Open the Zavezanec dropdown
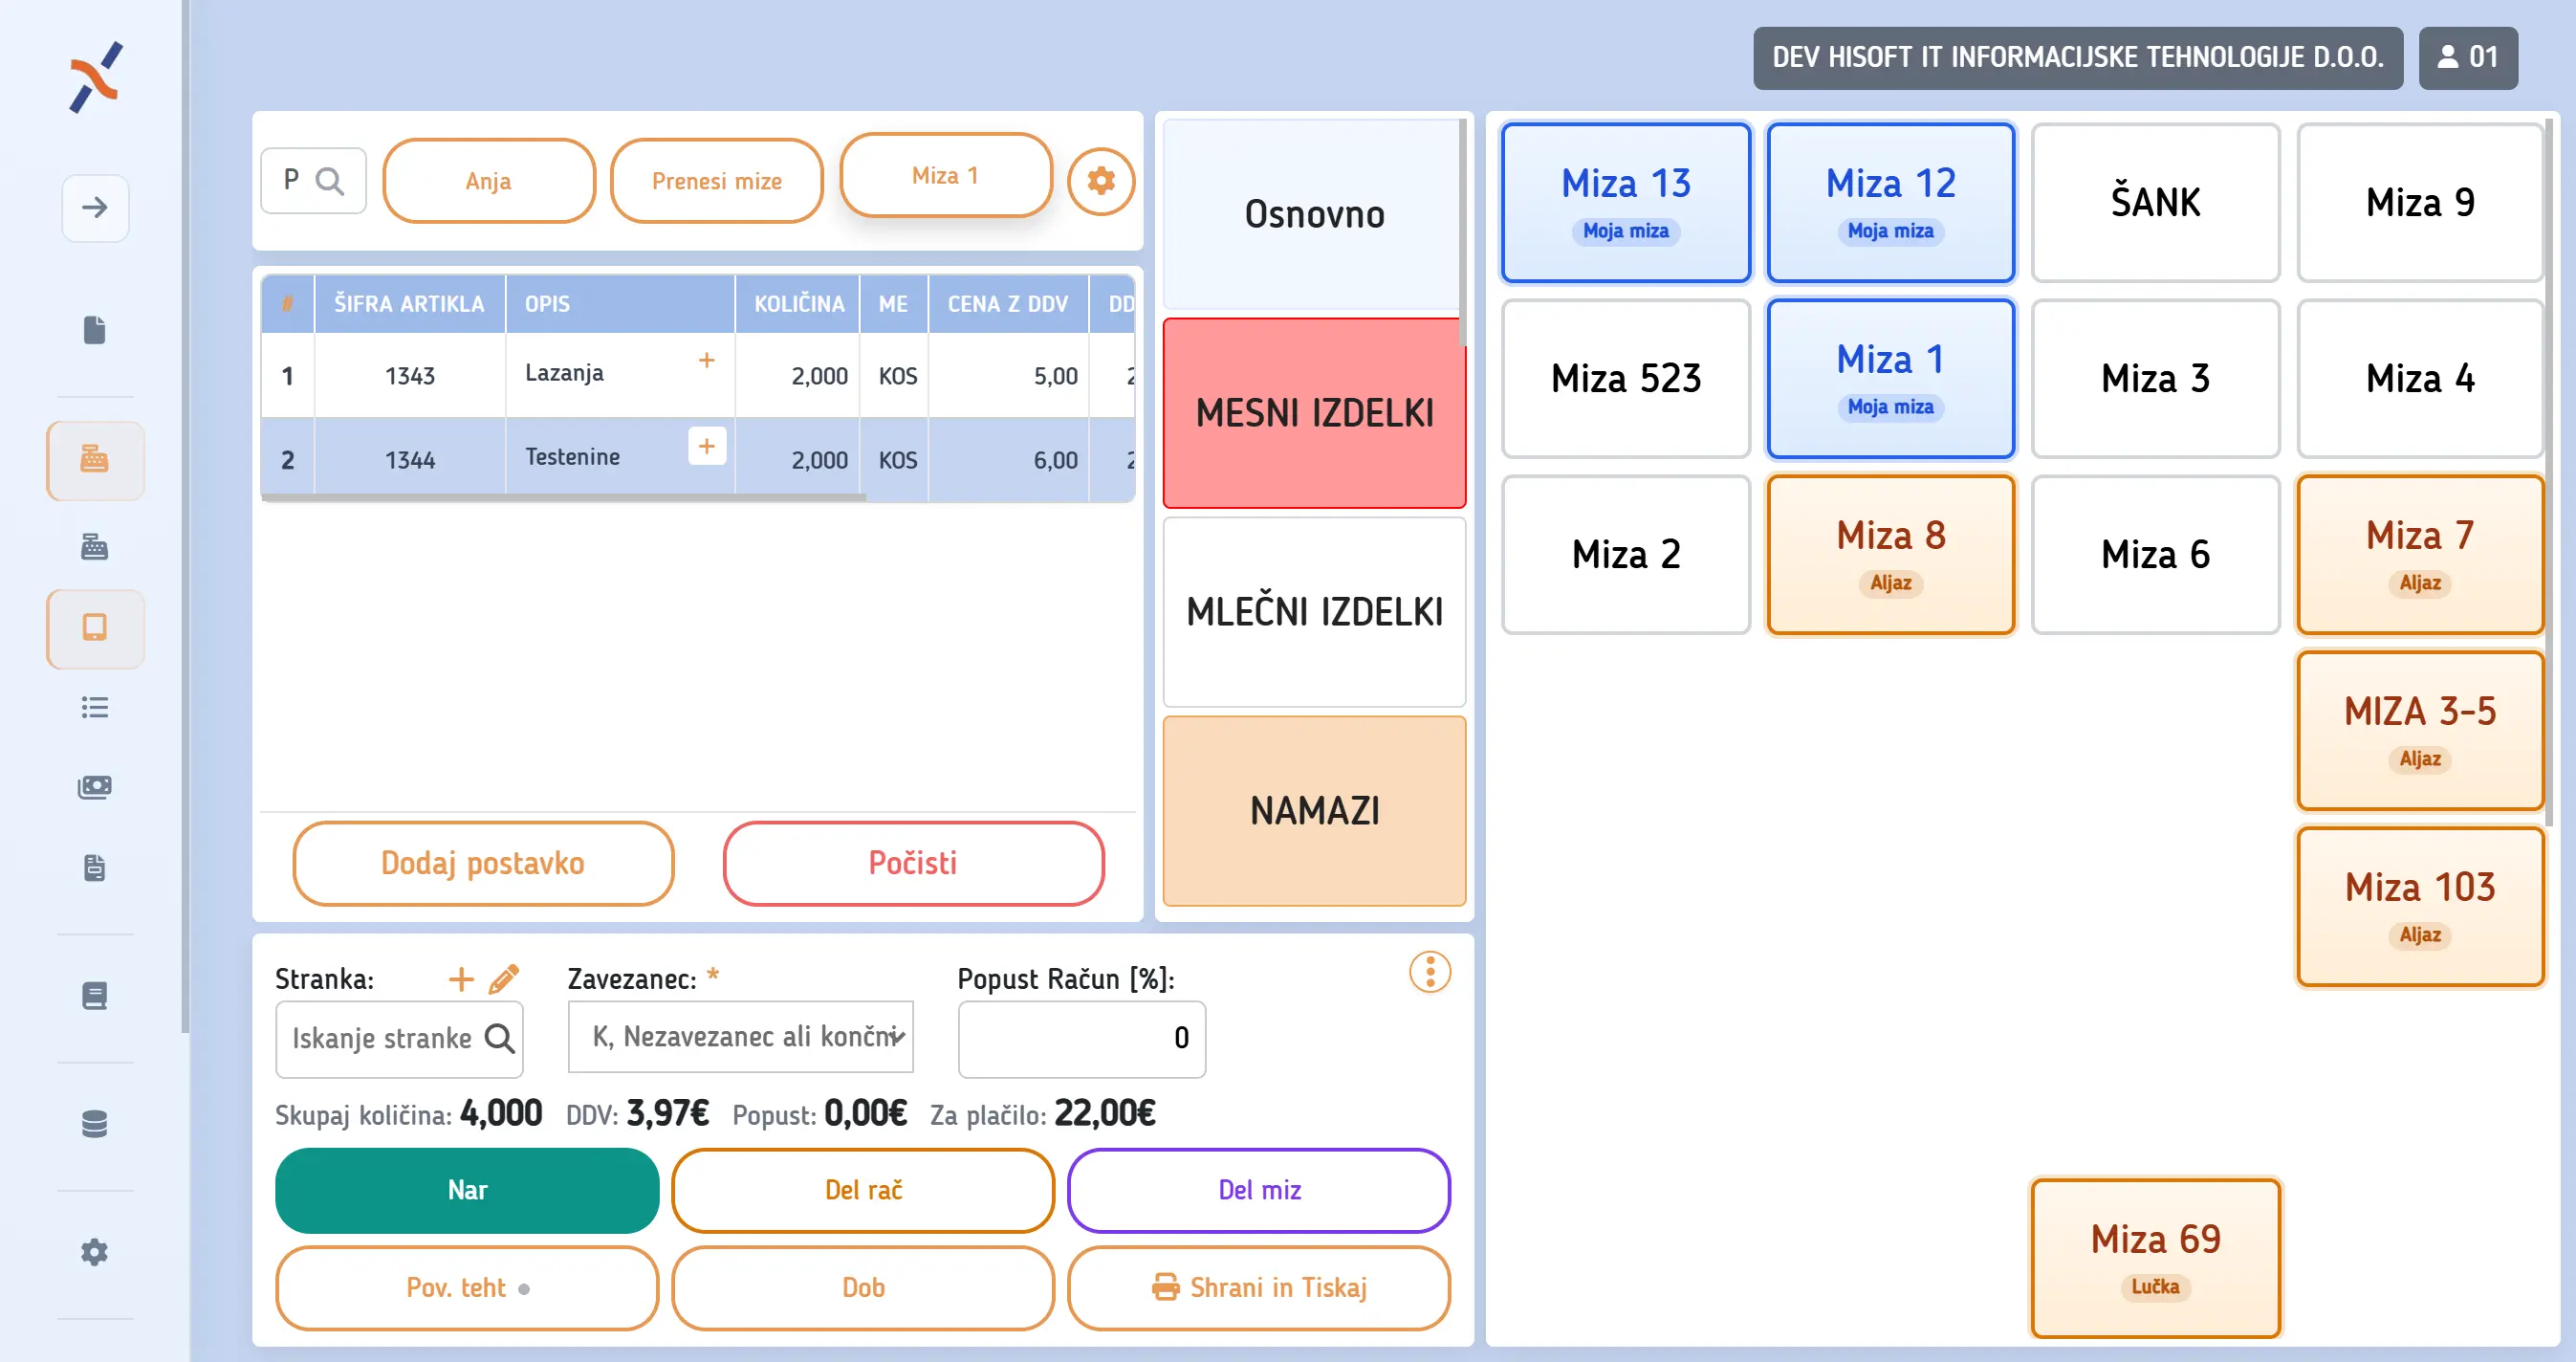Image resolution: width=2576 pixels, height=1362 pixels. (x=740, y=1037)
